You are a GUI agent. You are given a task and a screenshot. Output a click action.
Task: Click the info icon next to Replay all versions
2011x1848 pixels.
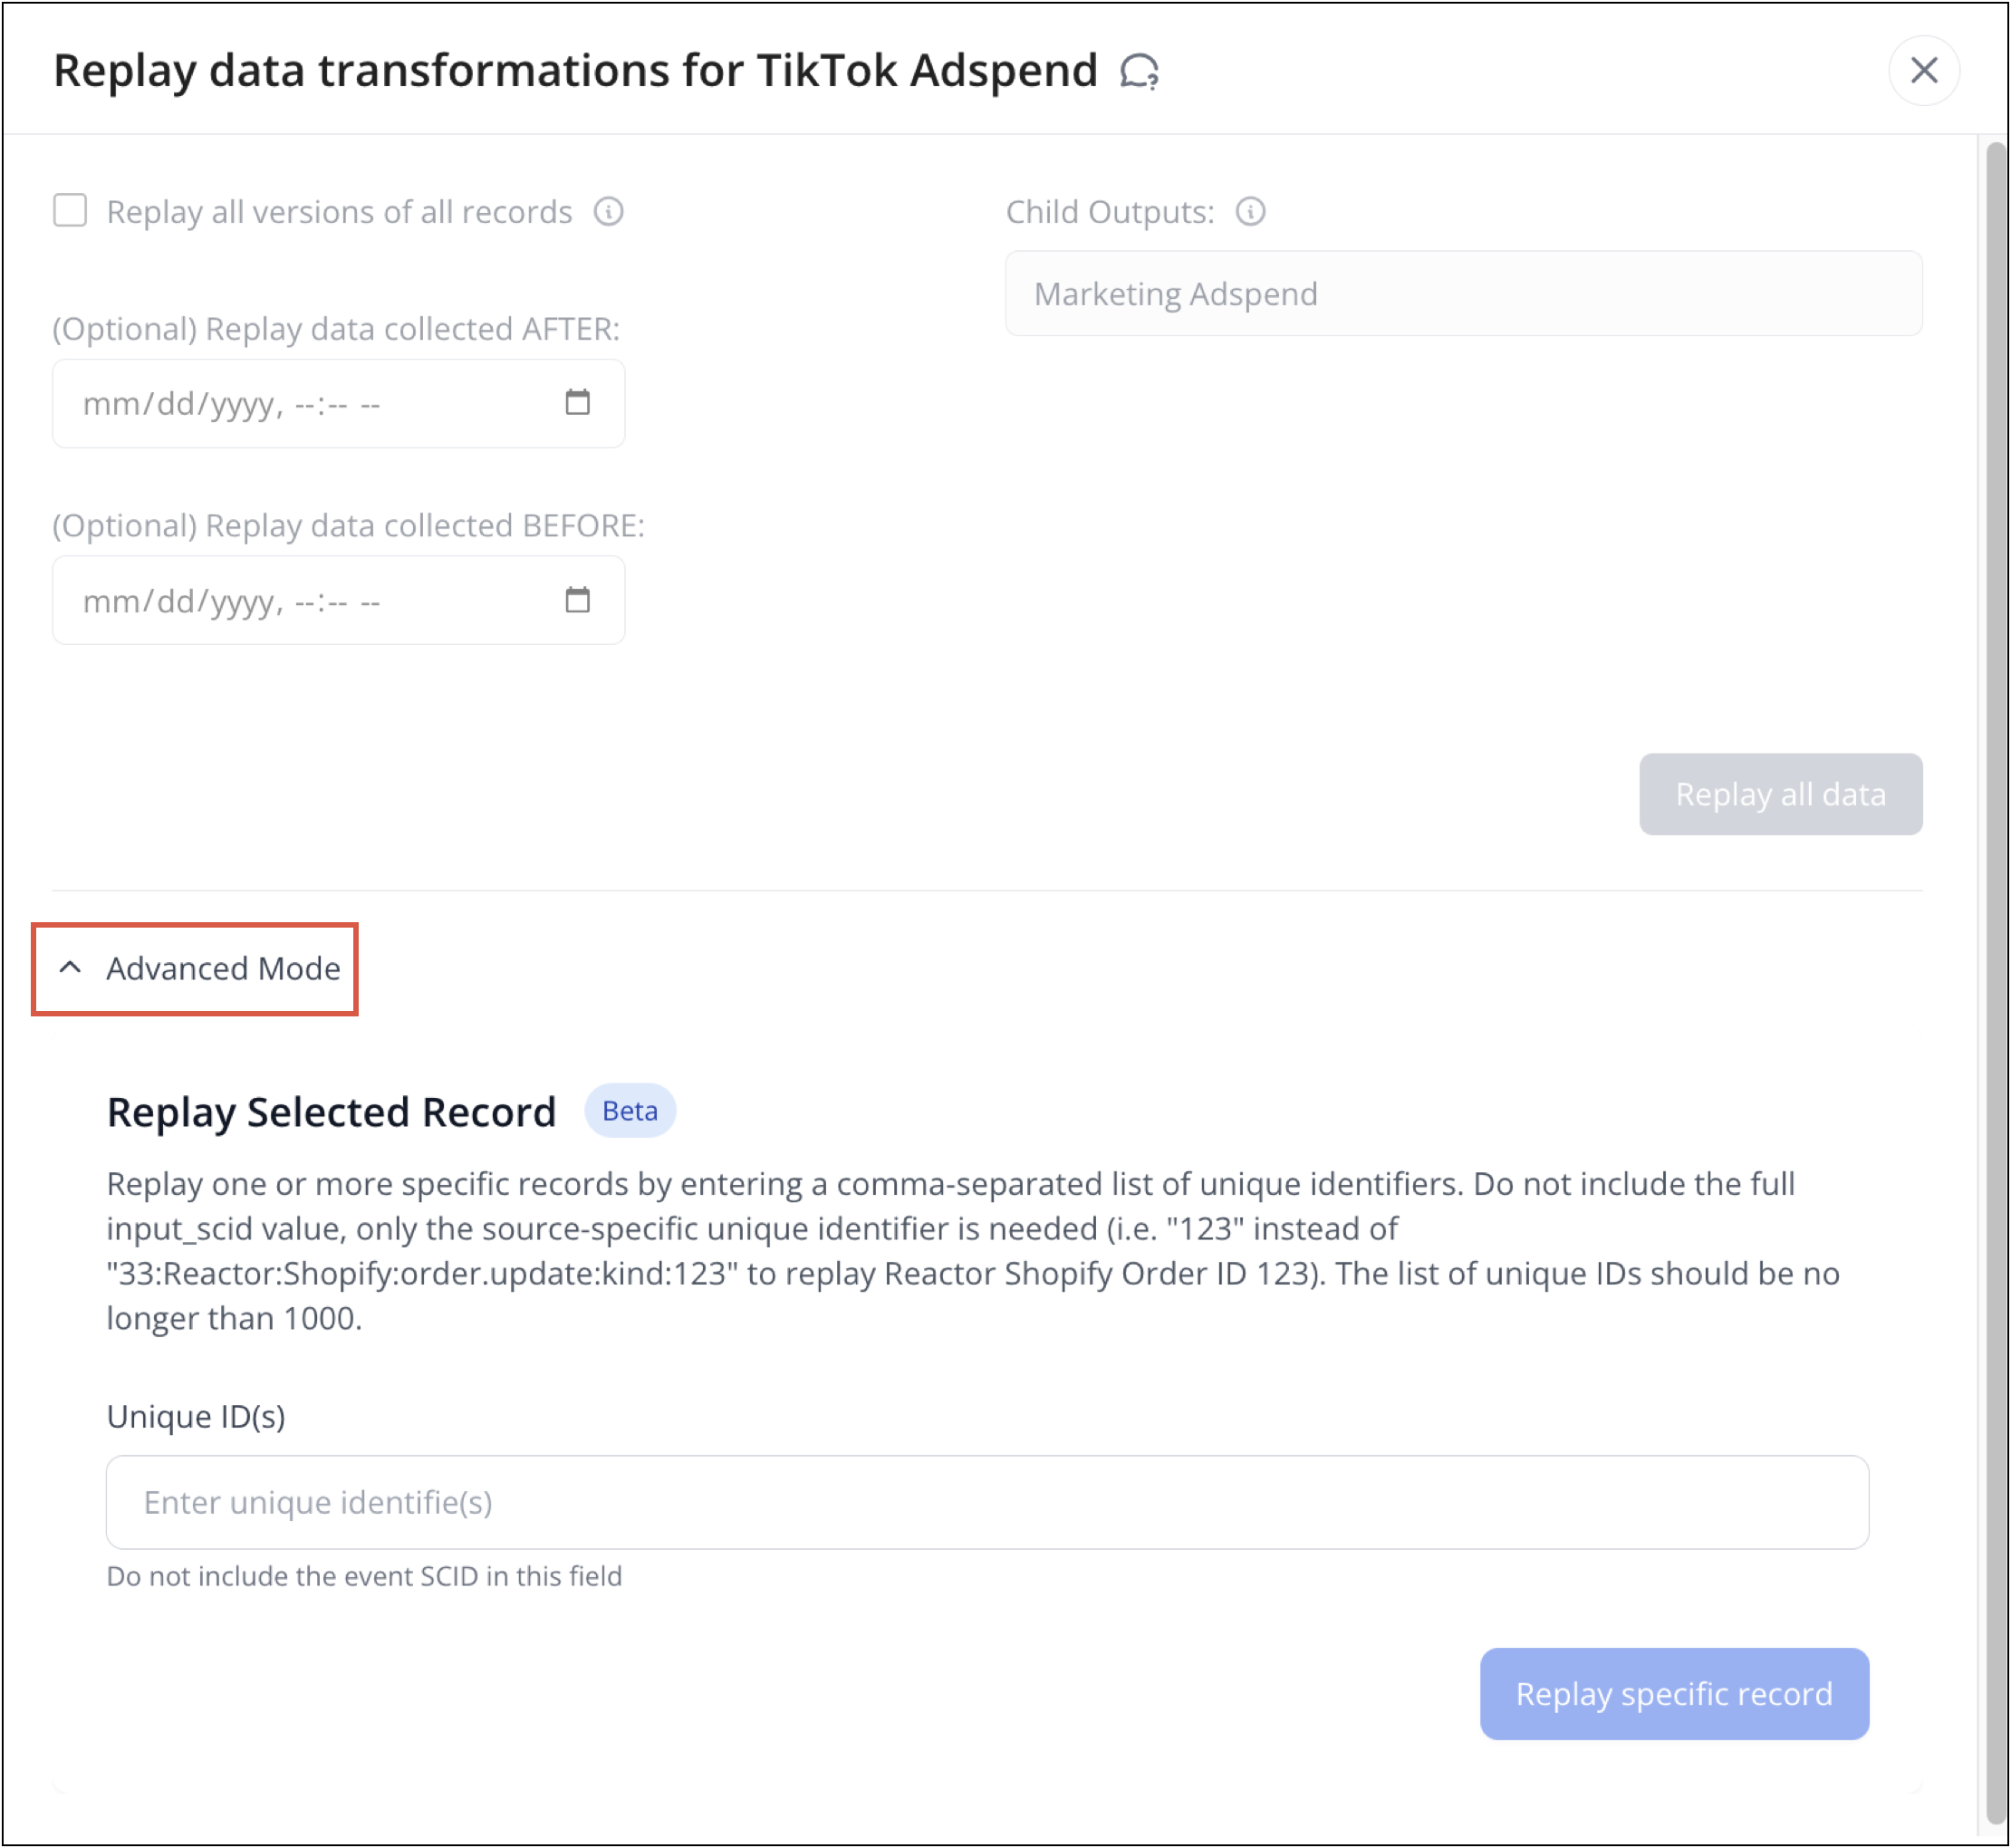point(611,211)
